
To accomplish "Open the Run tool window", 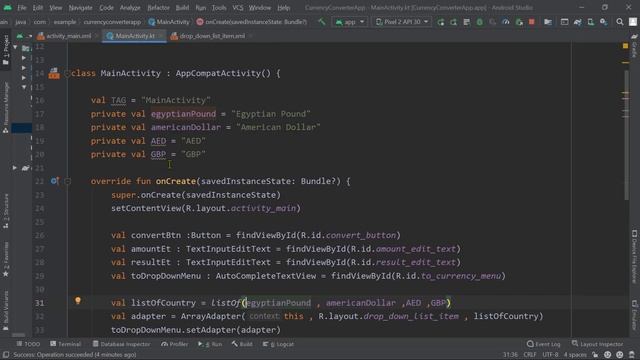I will point(210,344).
